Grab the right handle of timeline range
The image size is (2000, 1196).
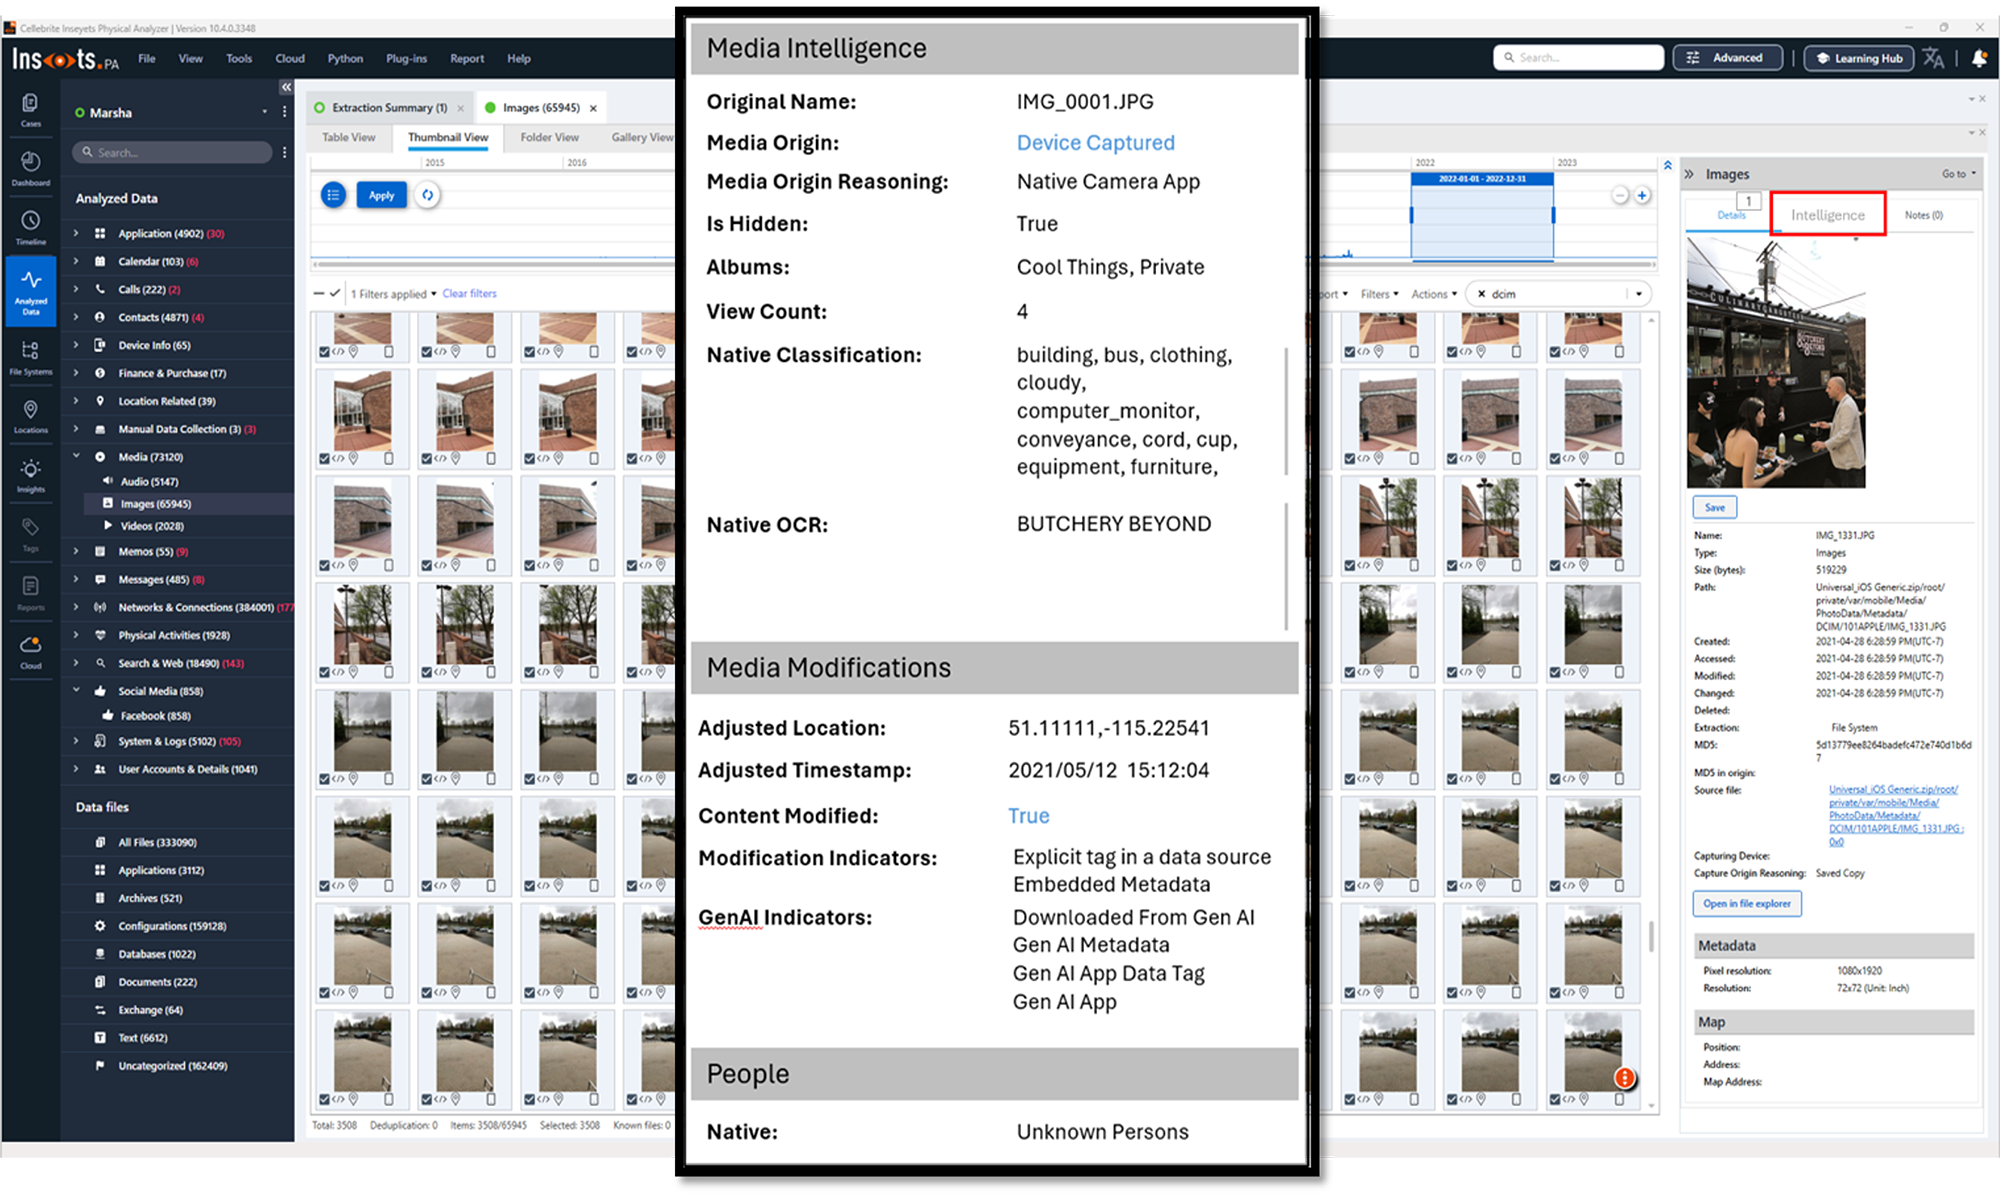[1553, 215]
